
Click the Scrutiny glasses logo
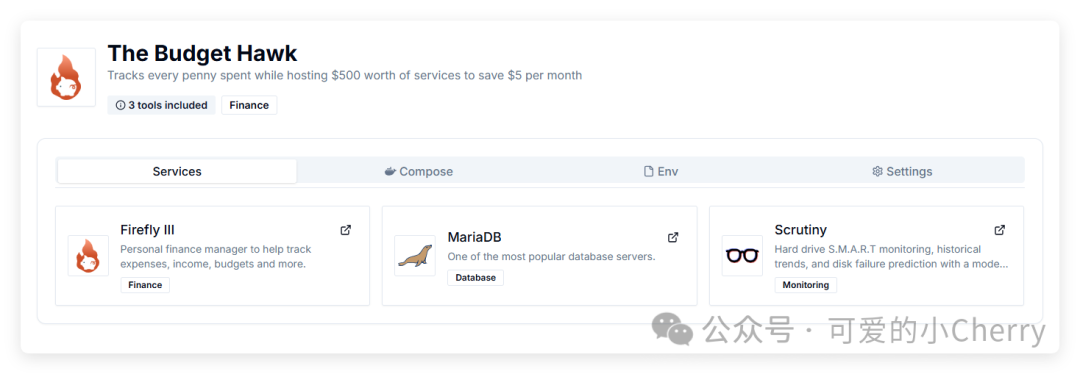coord(742,256)
